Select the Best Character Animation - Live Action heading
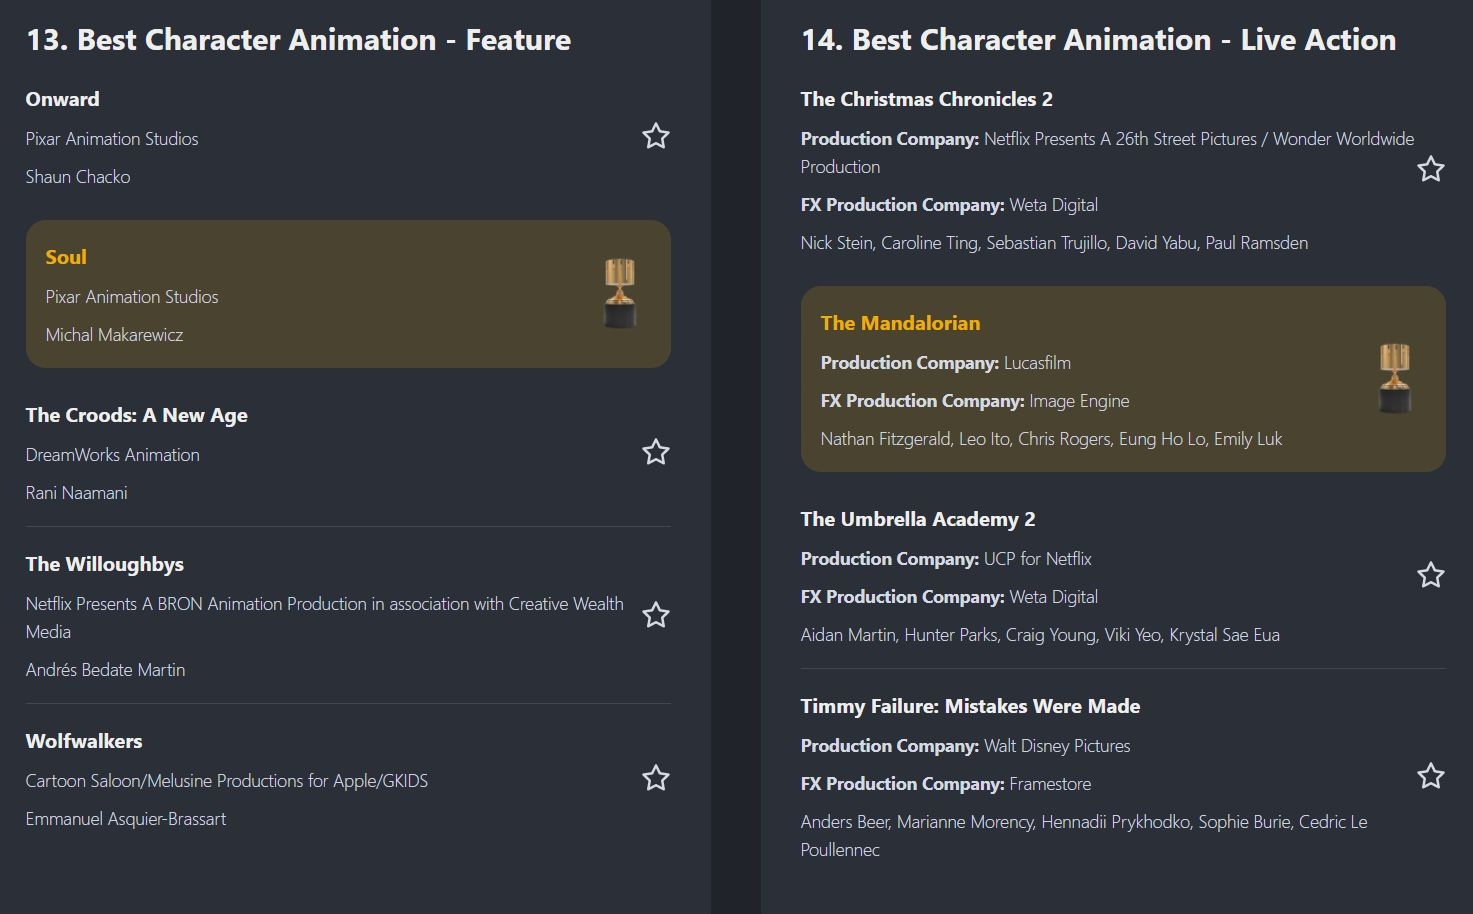 click(x=1098, y=40)
